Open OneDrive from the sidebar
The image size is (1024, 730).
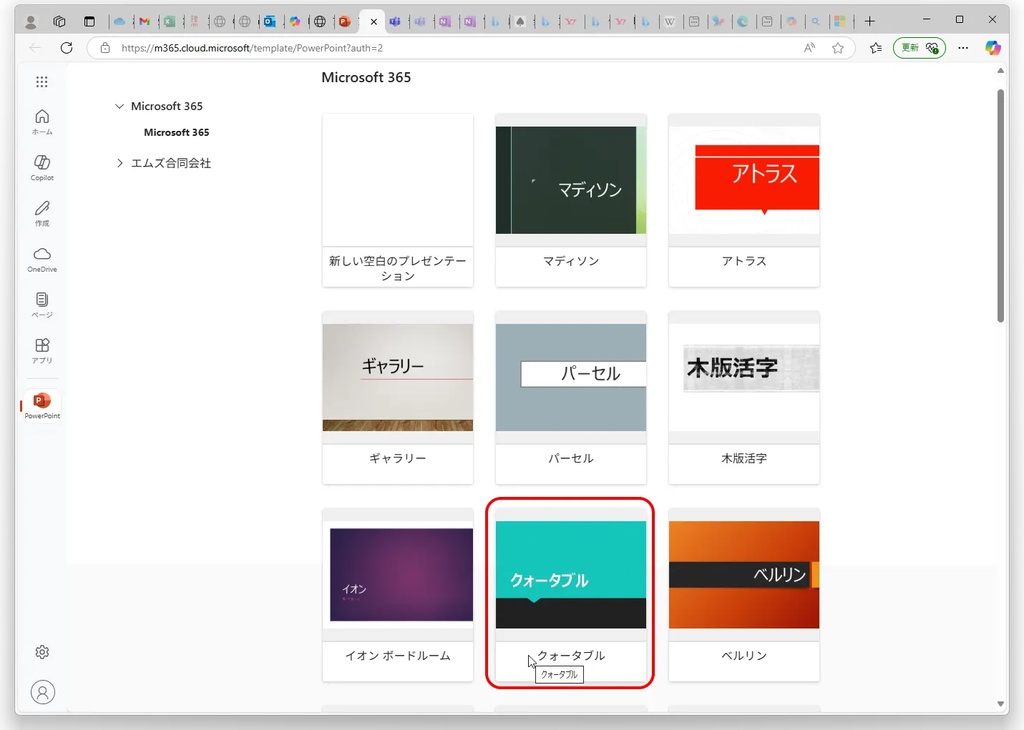tap(42, 259)
